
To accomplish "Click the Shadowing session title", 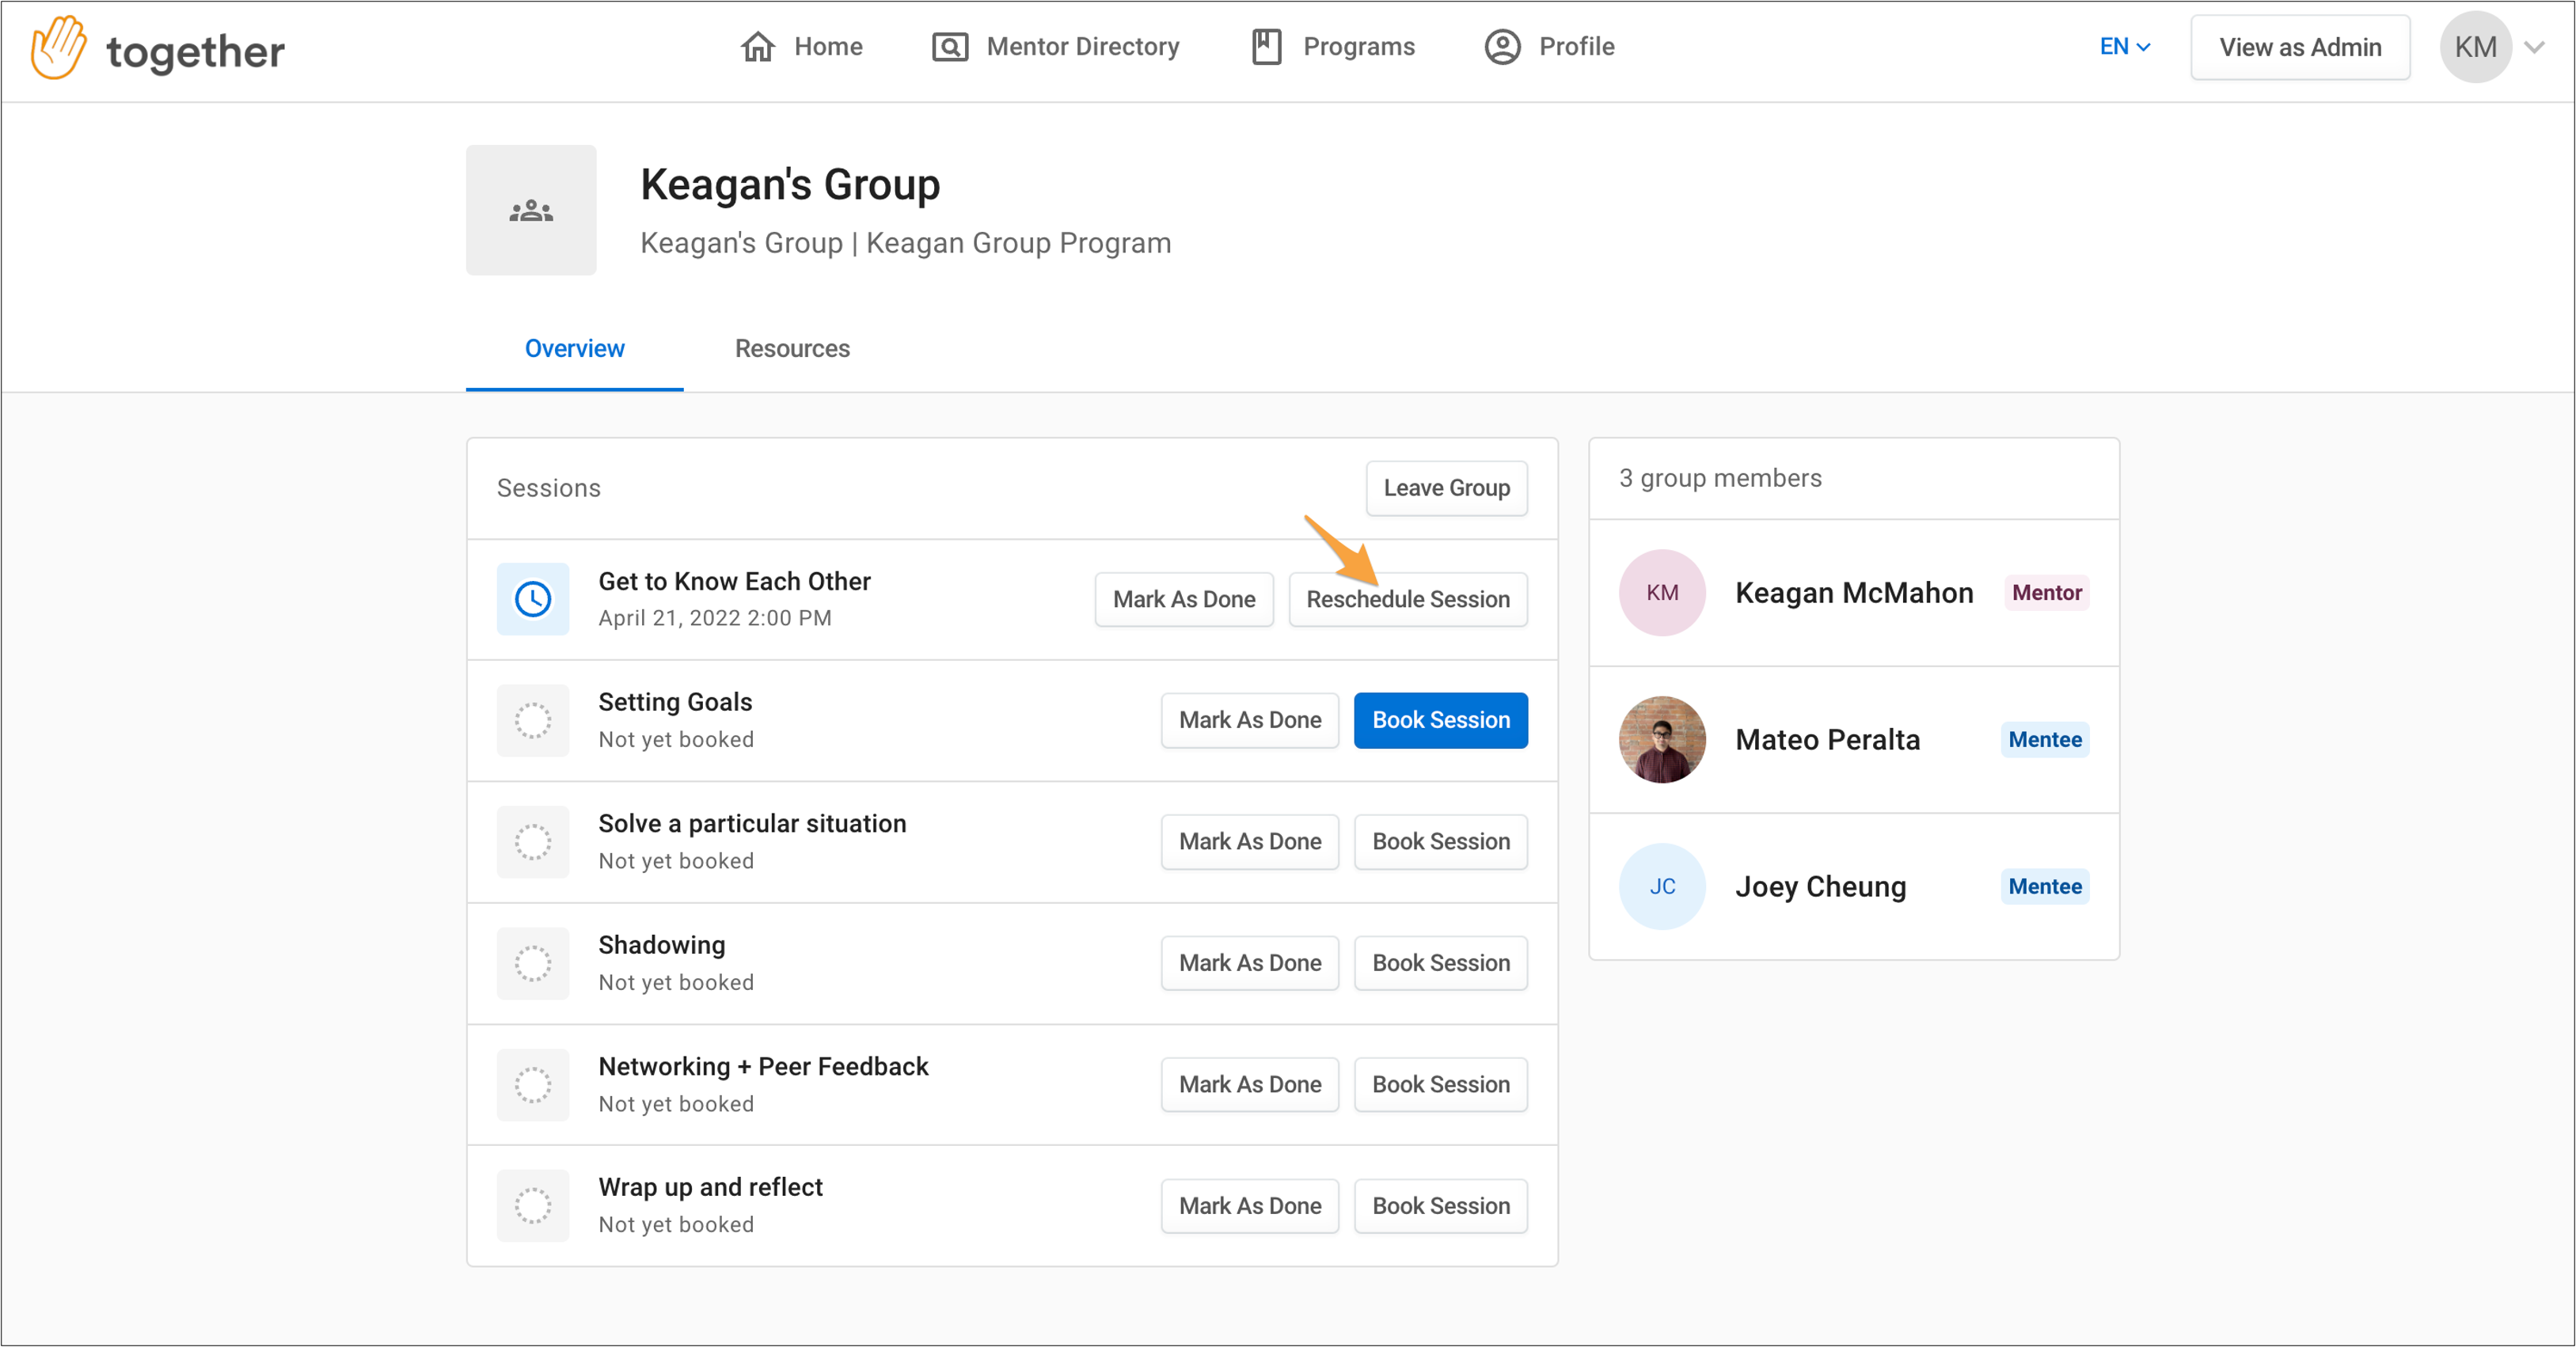I will tap(662, 946).
